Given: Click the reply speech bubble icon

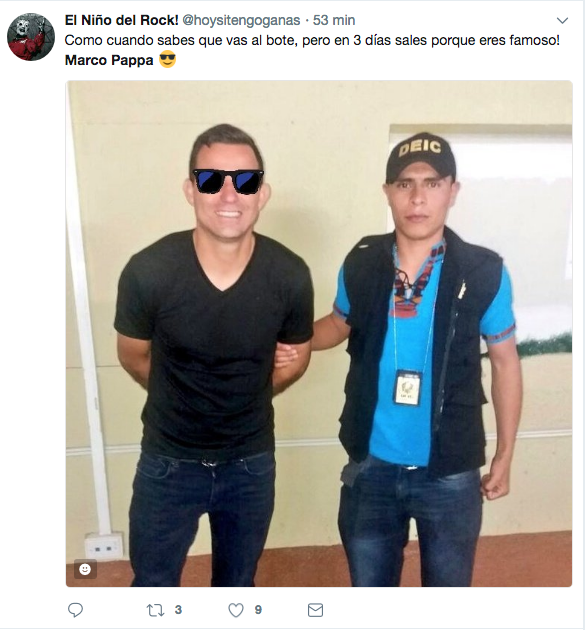Looking at the screenshot, I should click(x=75, y=610).
